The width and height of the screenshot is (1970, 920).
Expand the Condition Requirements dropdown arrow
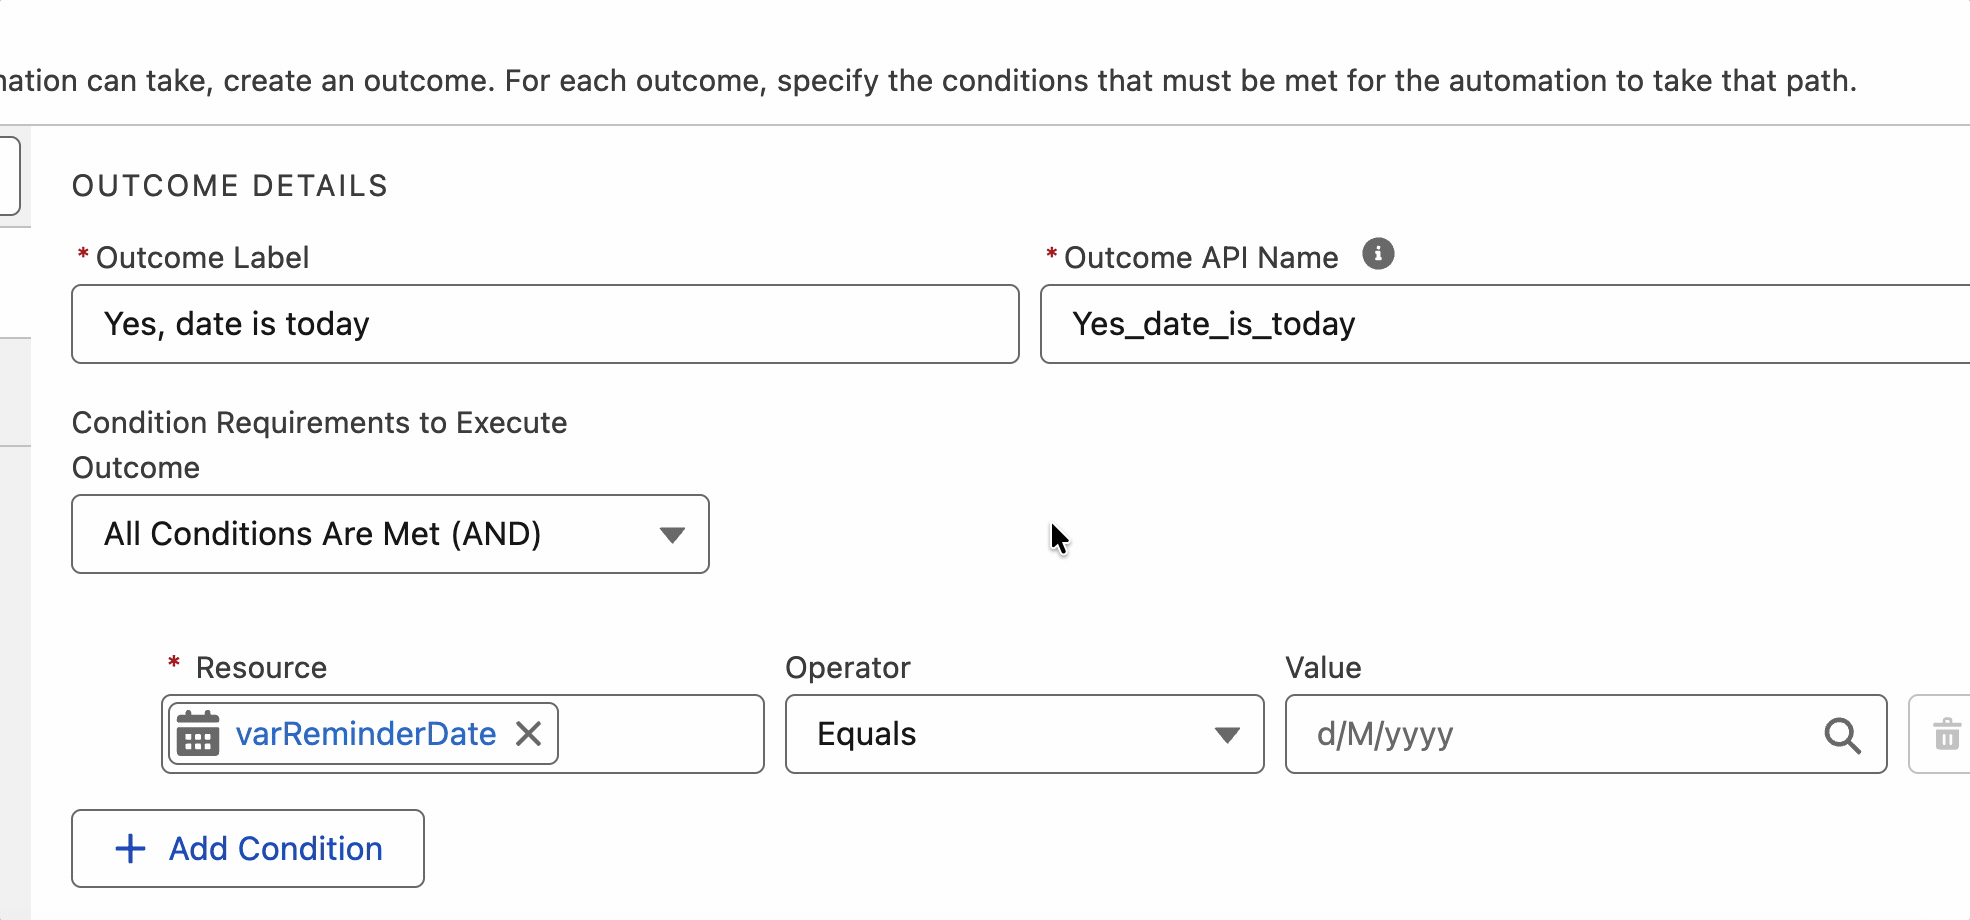coord(672,535)
